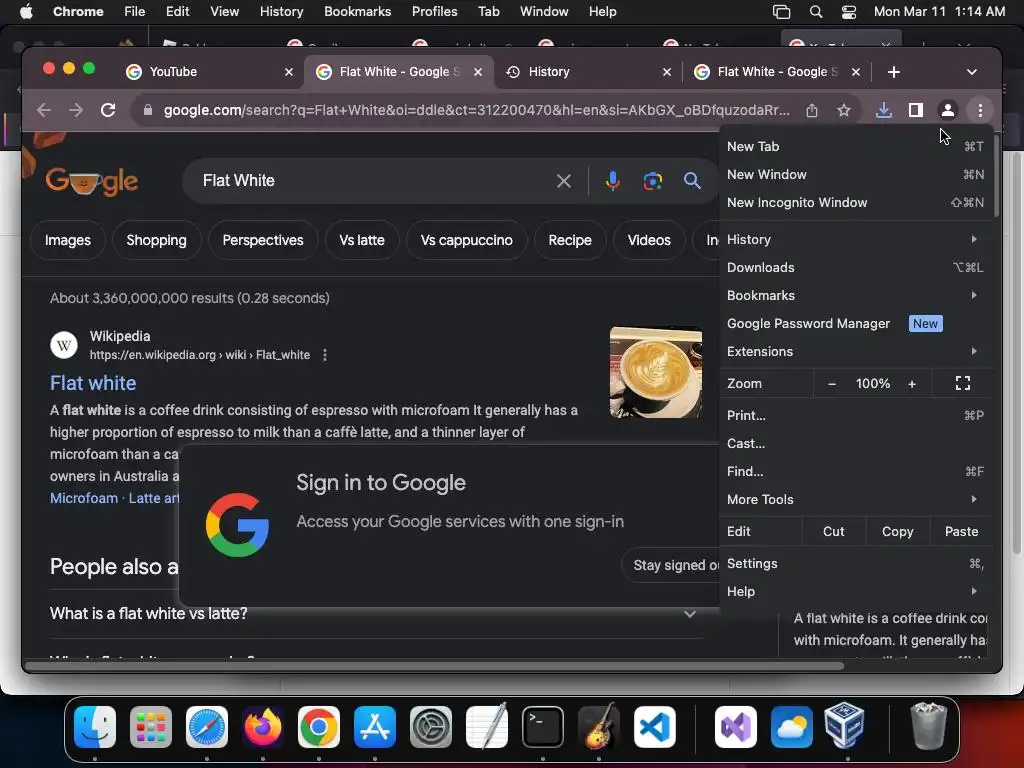Reload the current page
Viewport: 1024px width, 768px height.
click(x=108, y=110)
